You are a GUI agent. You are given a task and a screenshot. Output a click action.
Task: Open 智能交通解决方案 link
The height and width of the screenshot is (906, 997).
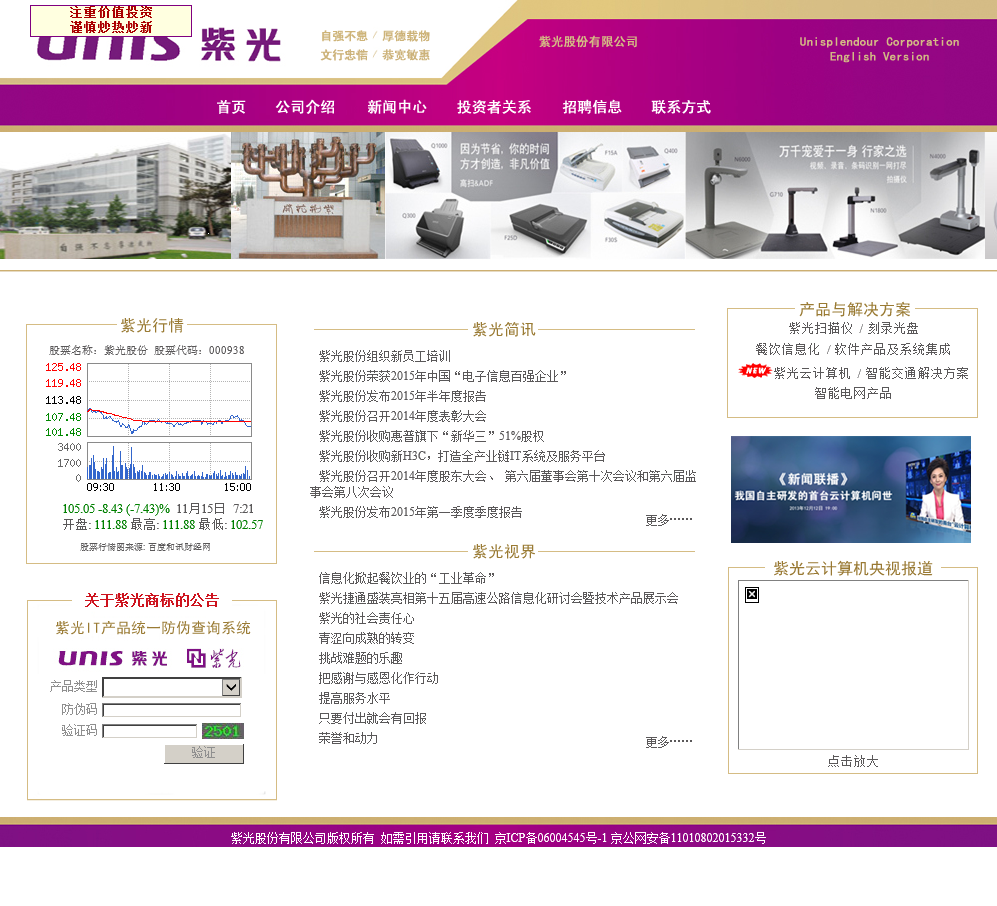point(917,373)
